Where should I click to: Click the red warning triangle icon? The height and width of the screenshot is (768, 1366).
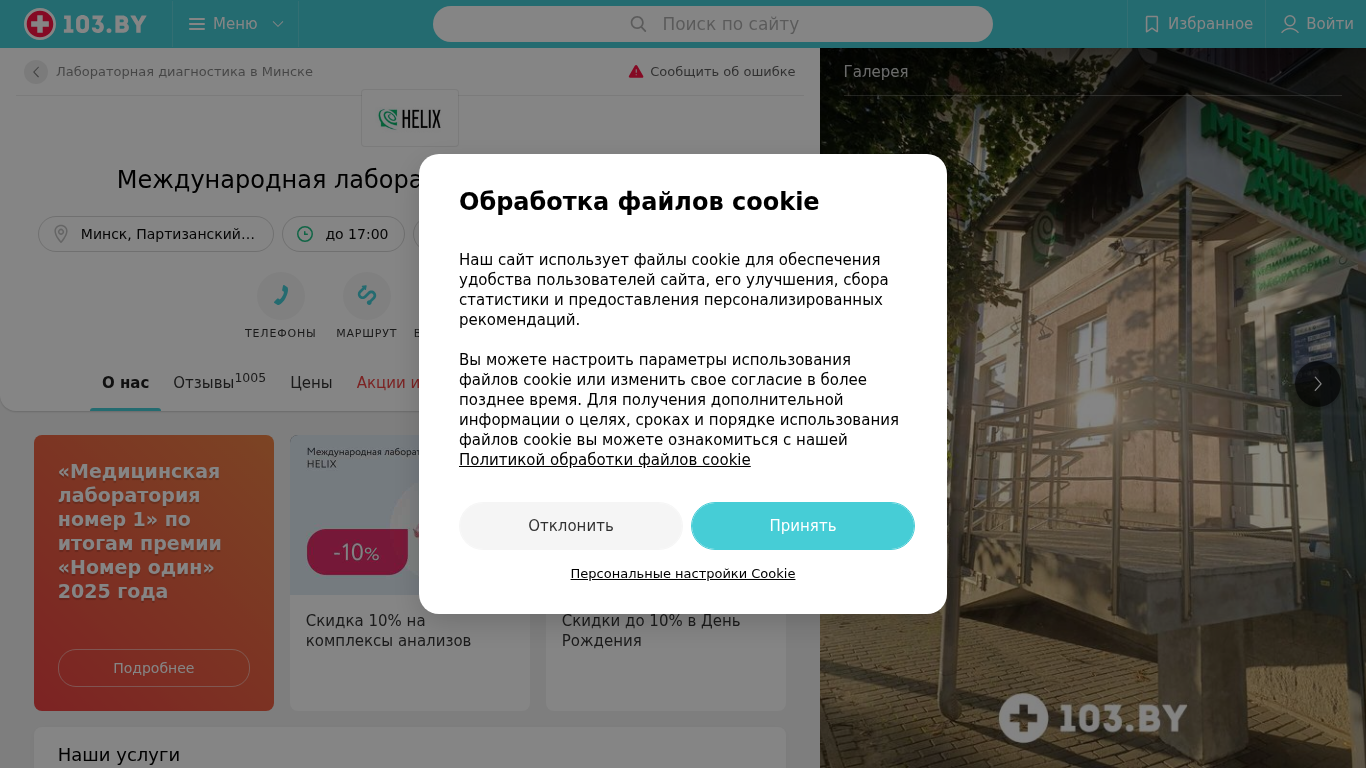coord(636,72)
